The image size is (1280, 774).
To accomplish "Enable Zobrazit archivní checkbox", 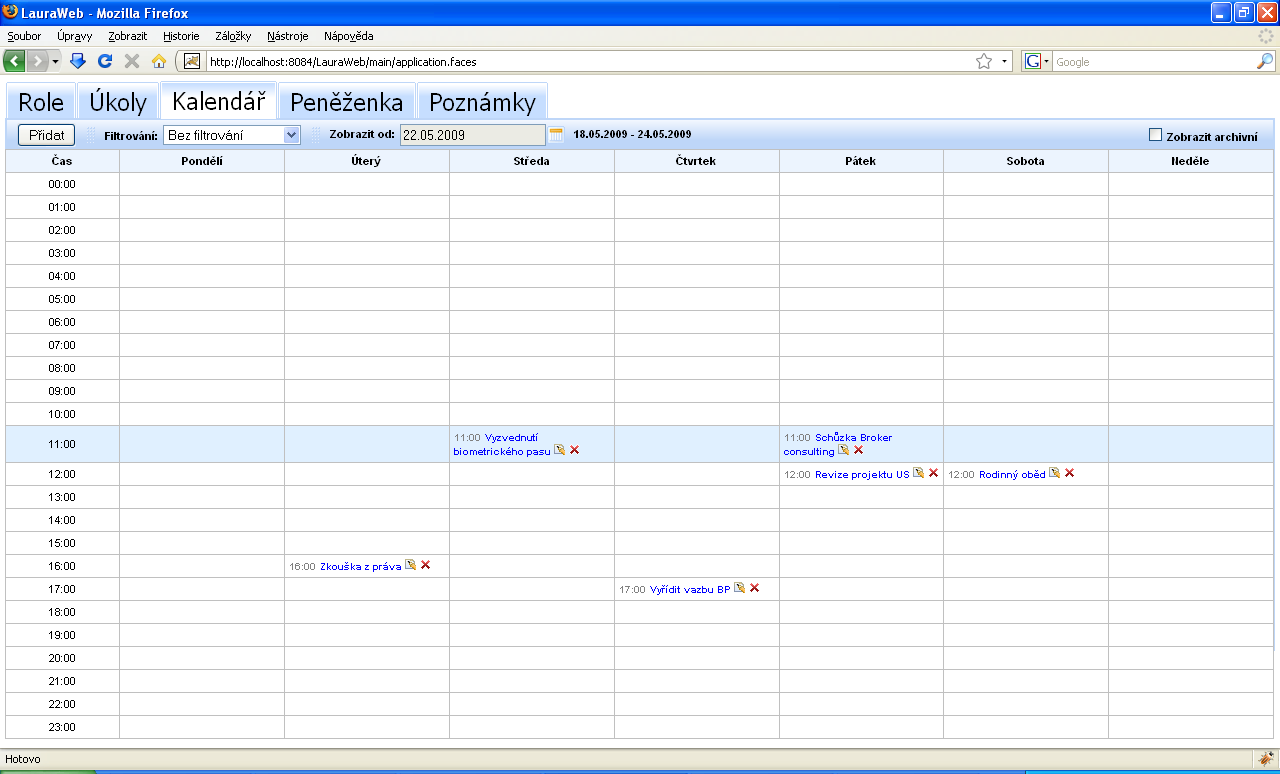I will click(x=1156, y=135).
